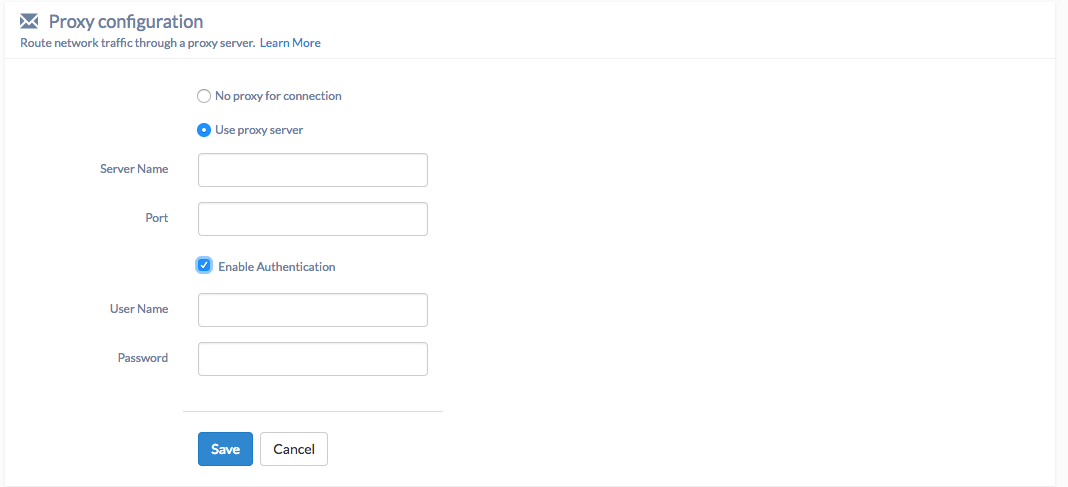
Task: Focus the User Name text field
Action: click(313, 310)
